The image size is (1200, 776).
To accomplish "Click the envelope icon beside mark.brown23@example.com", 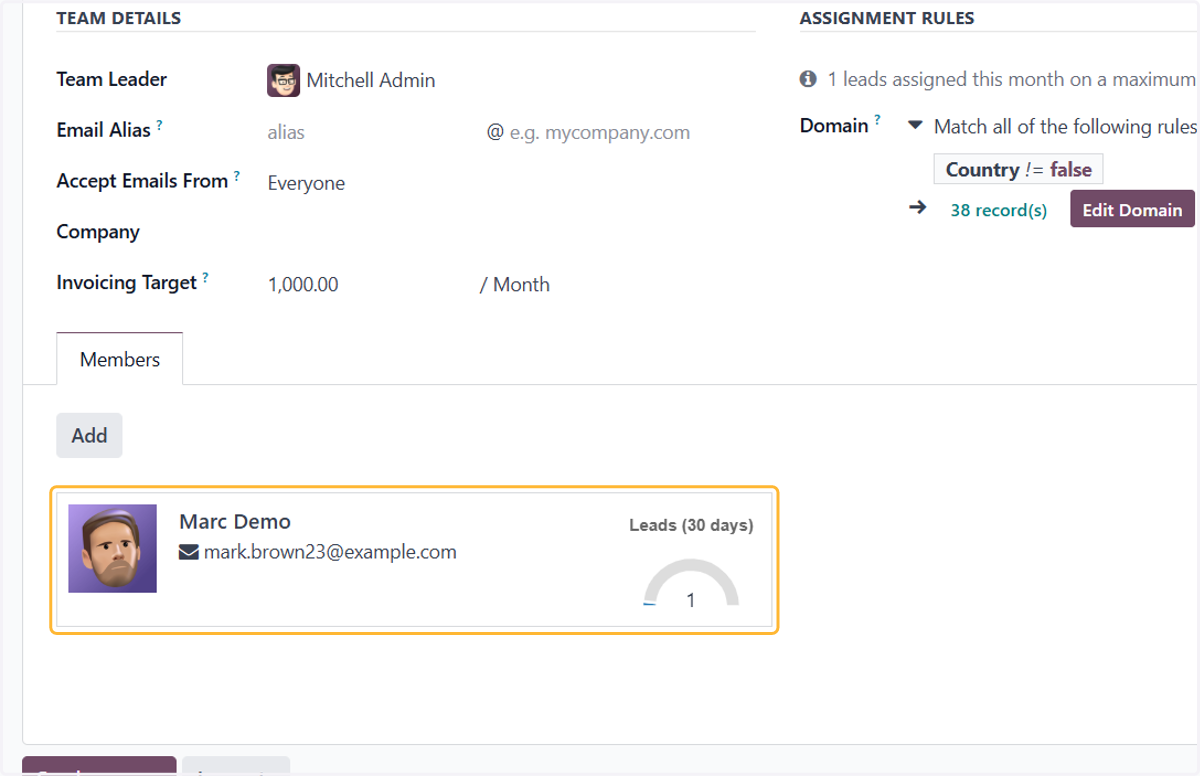I will 188,552.
